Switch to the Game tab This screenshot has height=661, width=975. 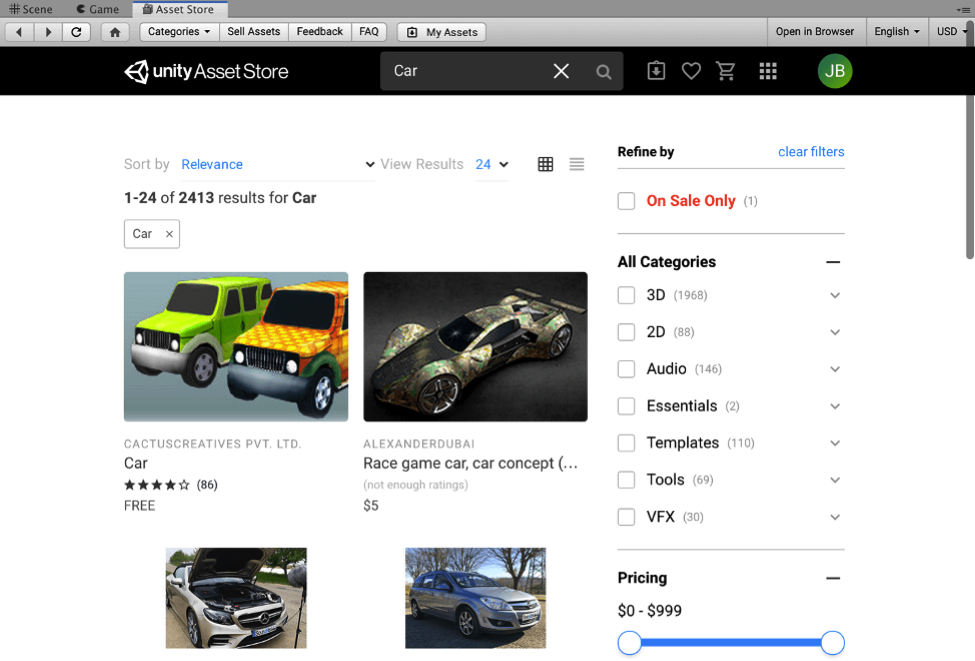click(x=96, y=8)
